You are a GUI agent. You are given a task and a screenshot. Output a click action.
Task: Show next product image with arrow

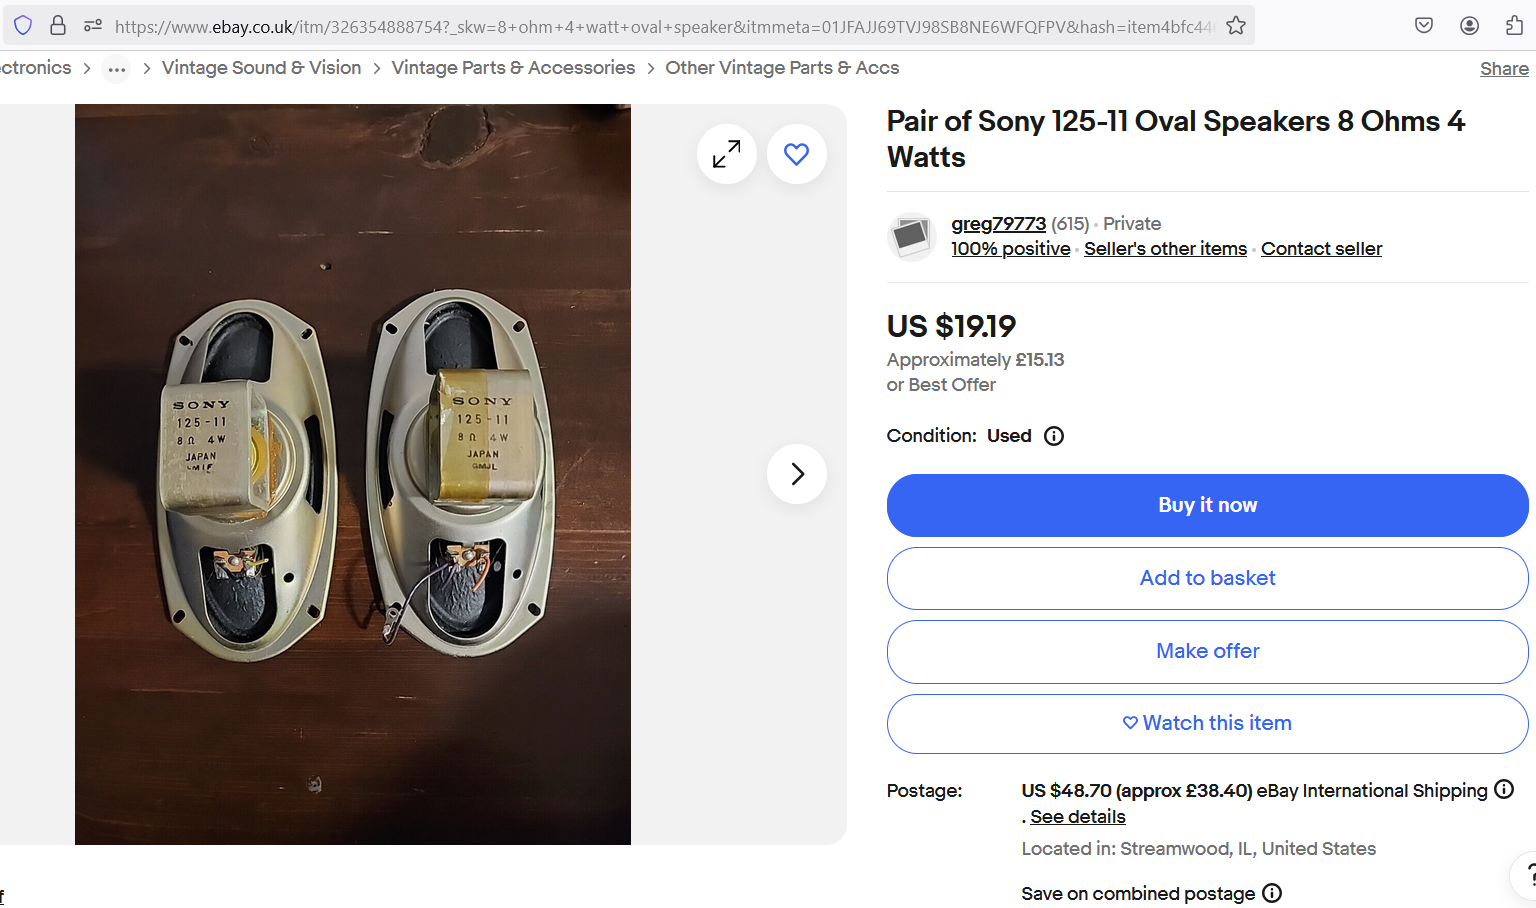tap(796, 474)
